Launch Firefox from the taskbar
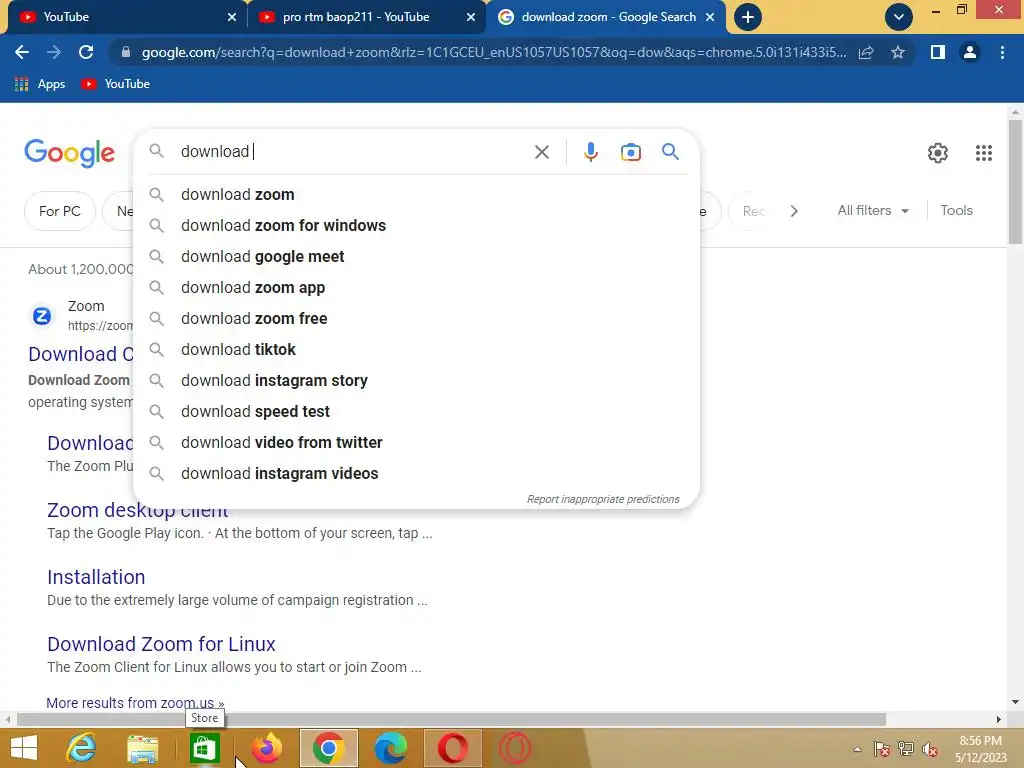Viewport: 1024px width, 768px height. [x=266, y=748]
